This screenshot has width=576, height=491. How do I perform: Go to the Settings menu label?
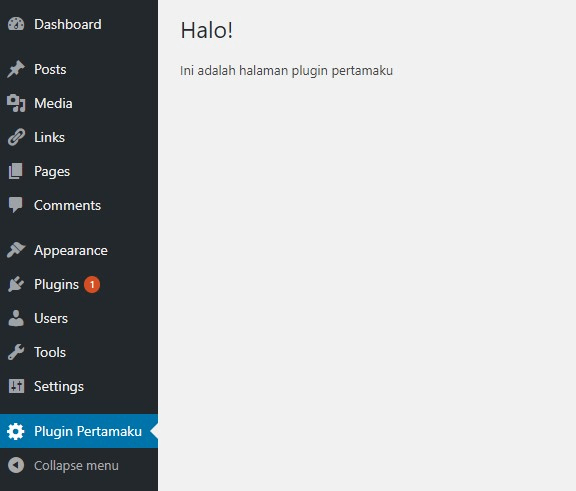pyautogui.click(x=59, y=386)
